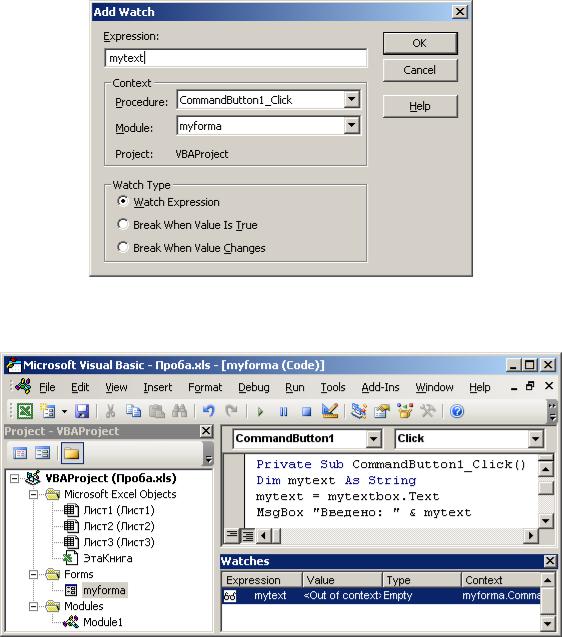Click View Microsoft Excel icon in toolbar

[25, 411]
